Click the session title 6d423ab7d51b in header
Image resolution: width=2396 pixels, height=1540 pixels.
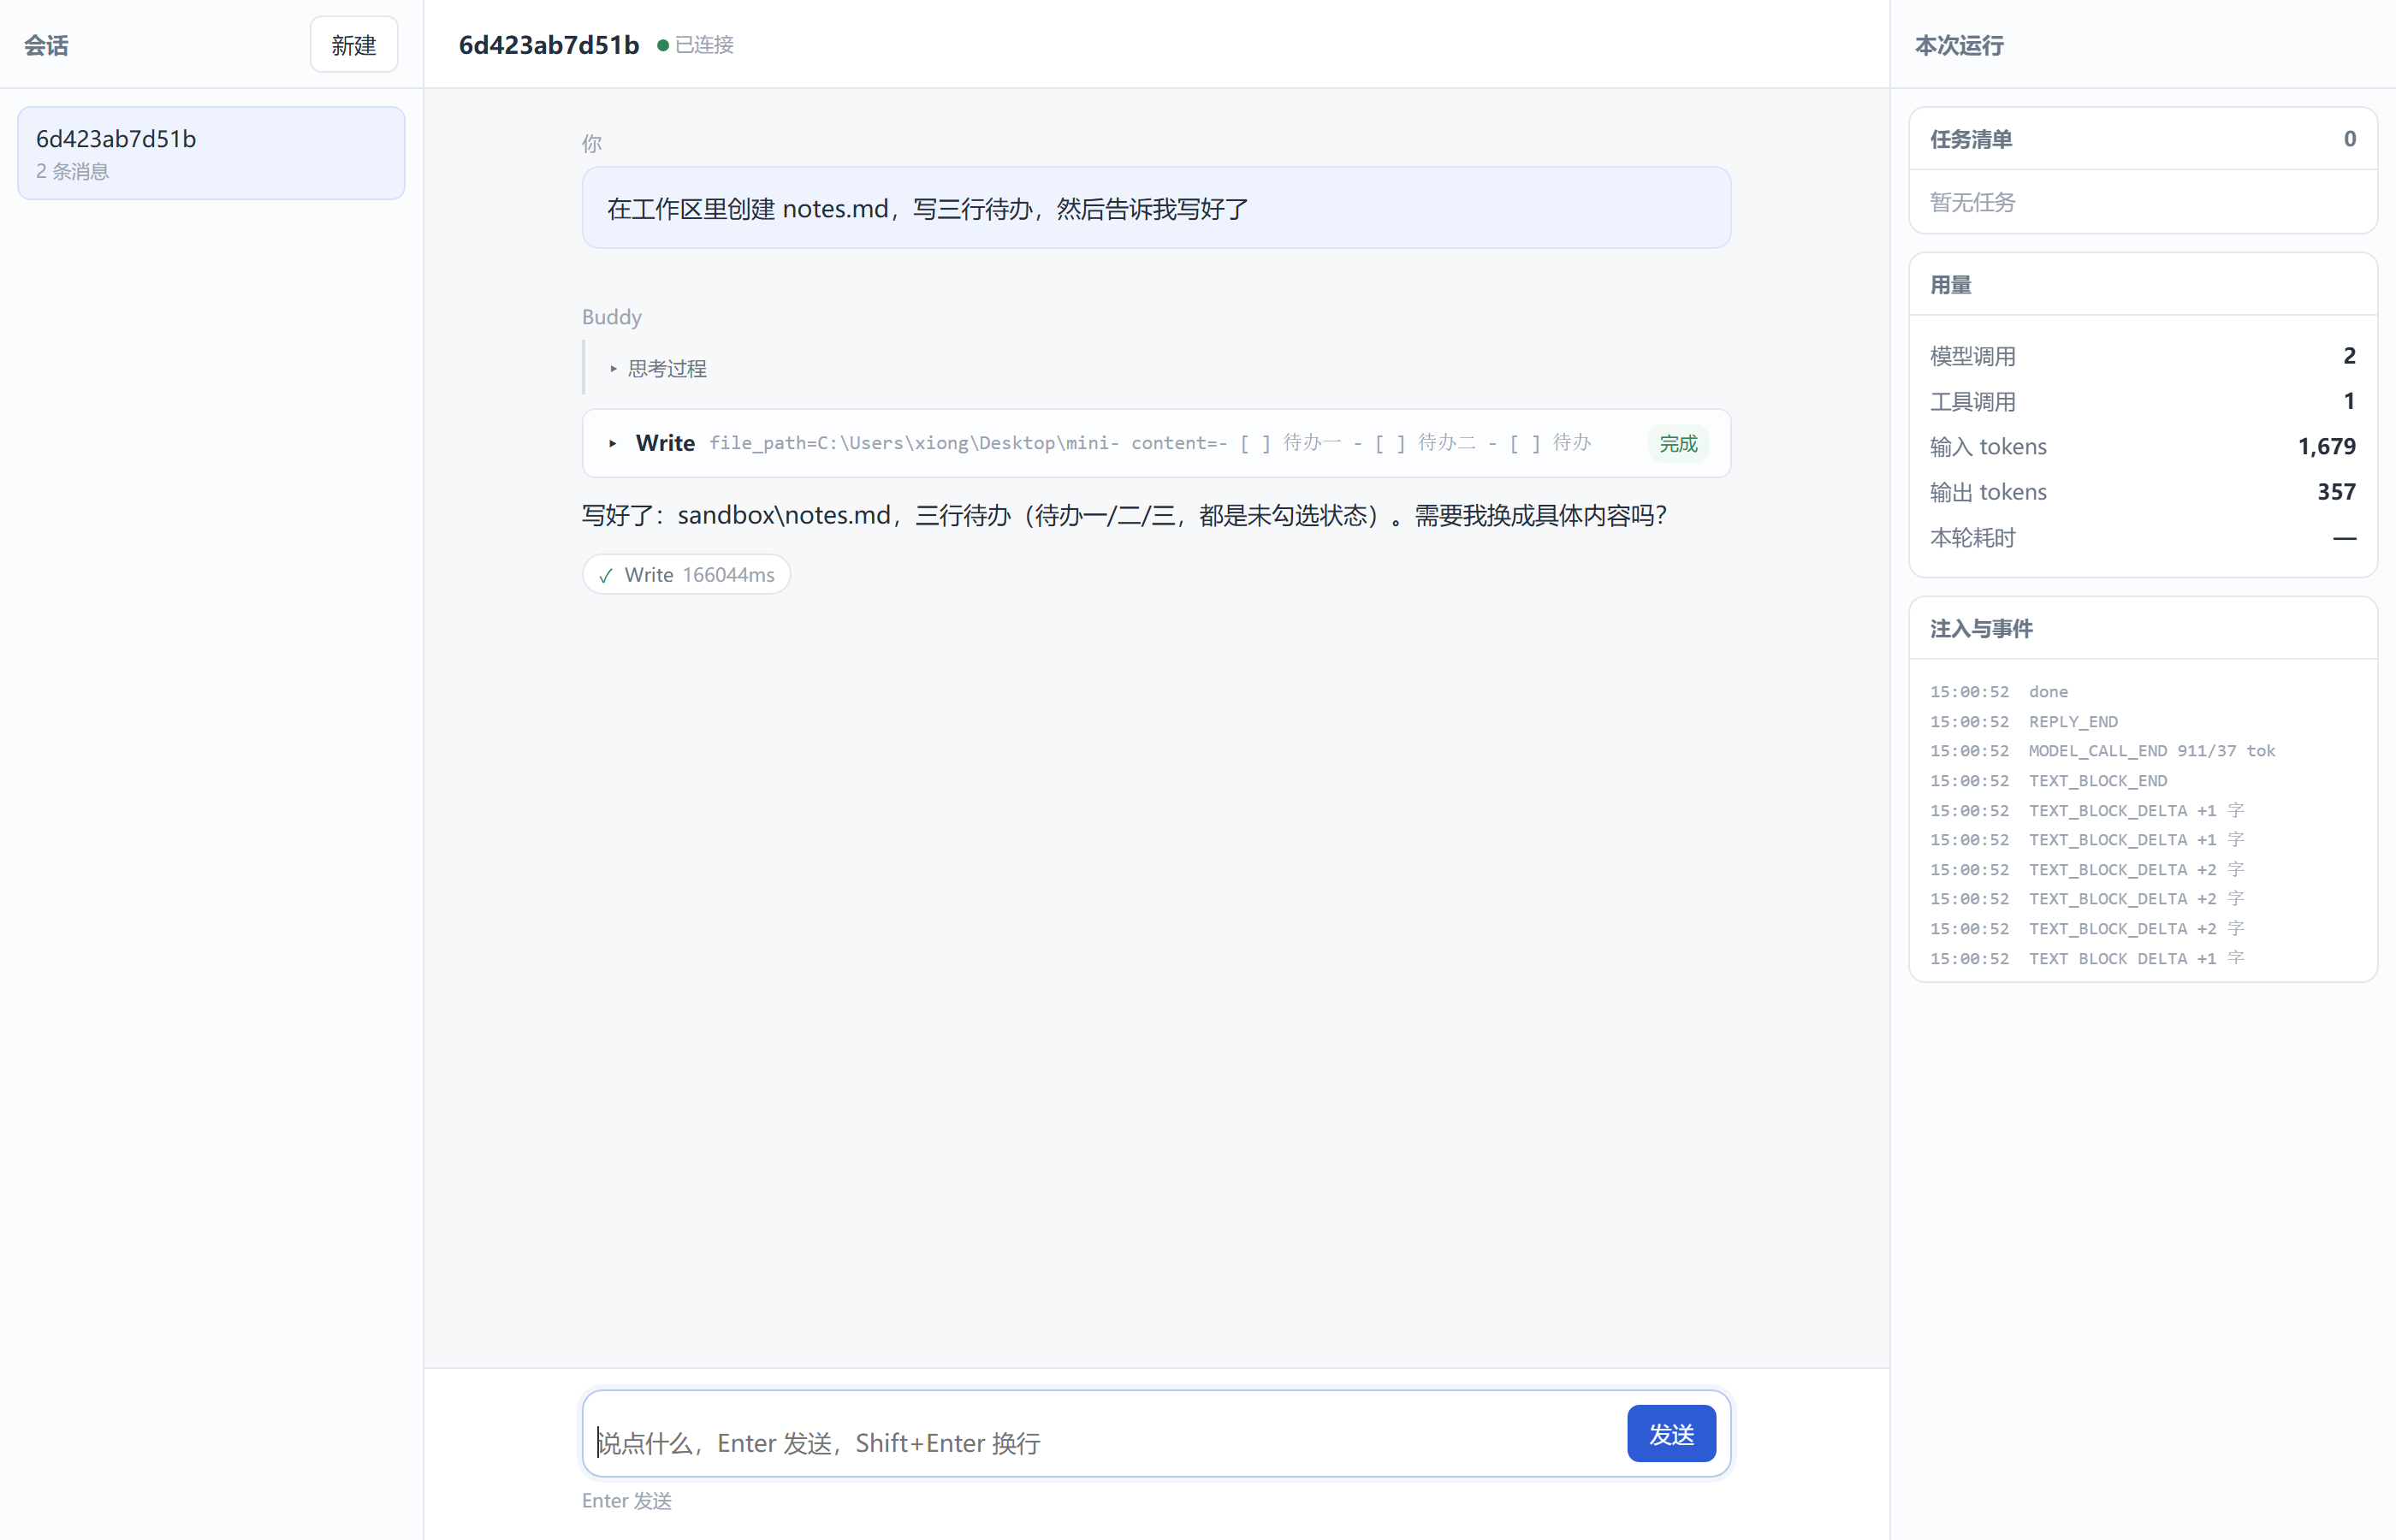point(548,45)
